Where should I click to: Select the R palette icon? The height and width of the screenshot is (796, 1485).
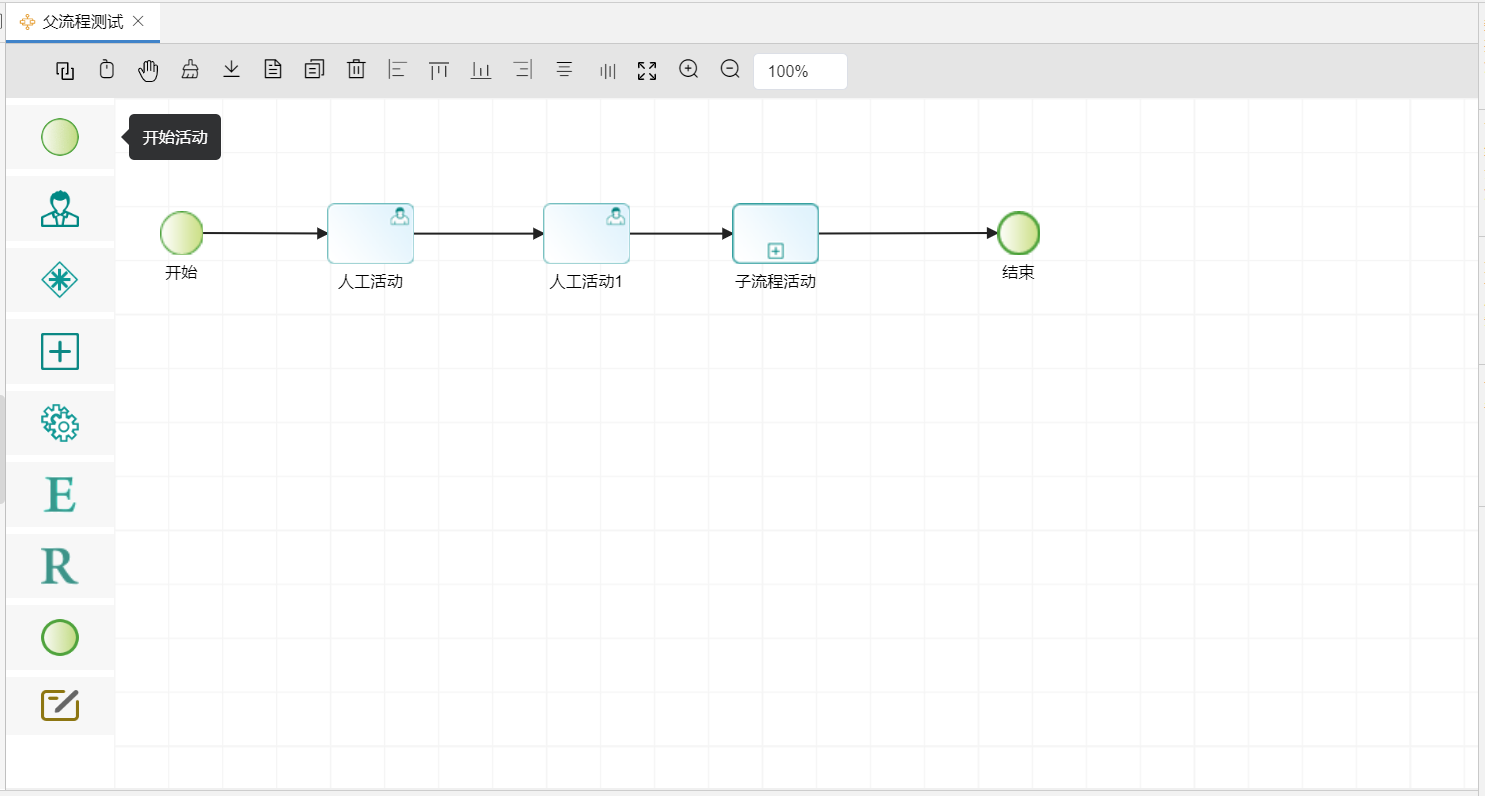pyautogui.click(x=60, y=567)
